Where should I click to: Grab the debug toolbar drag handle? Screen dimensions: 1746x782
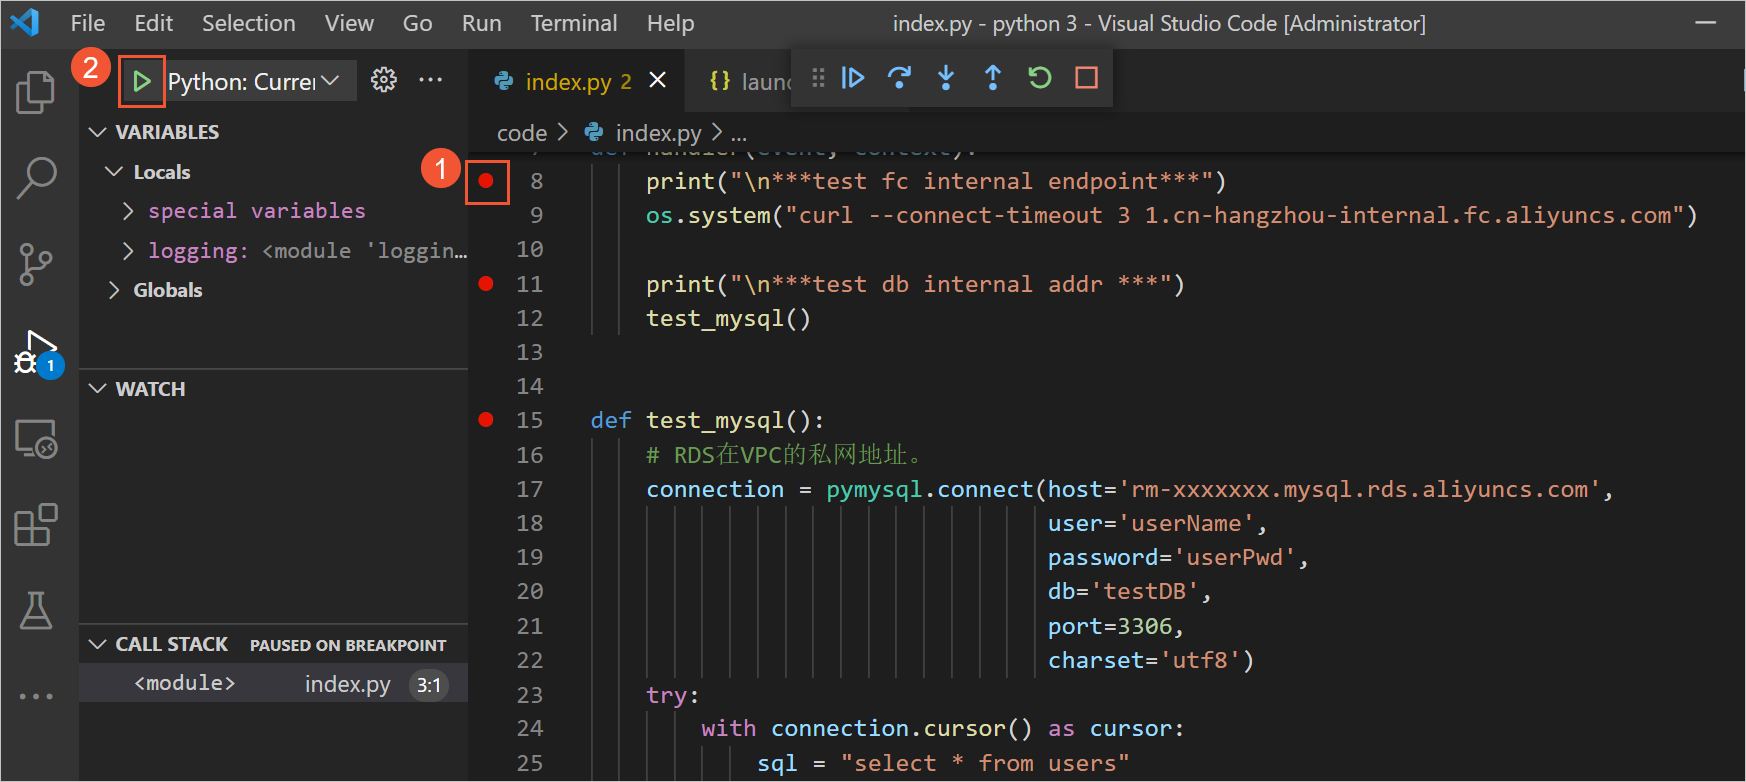point(818,78)
